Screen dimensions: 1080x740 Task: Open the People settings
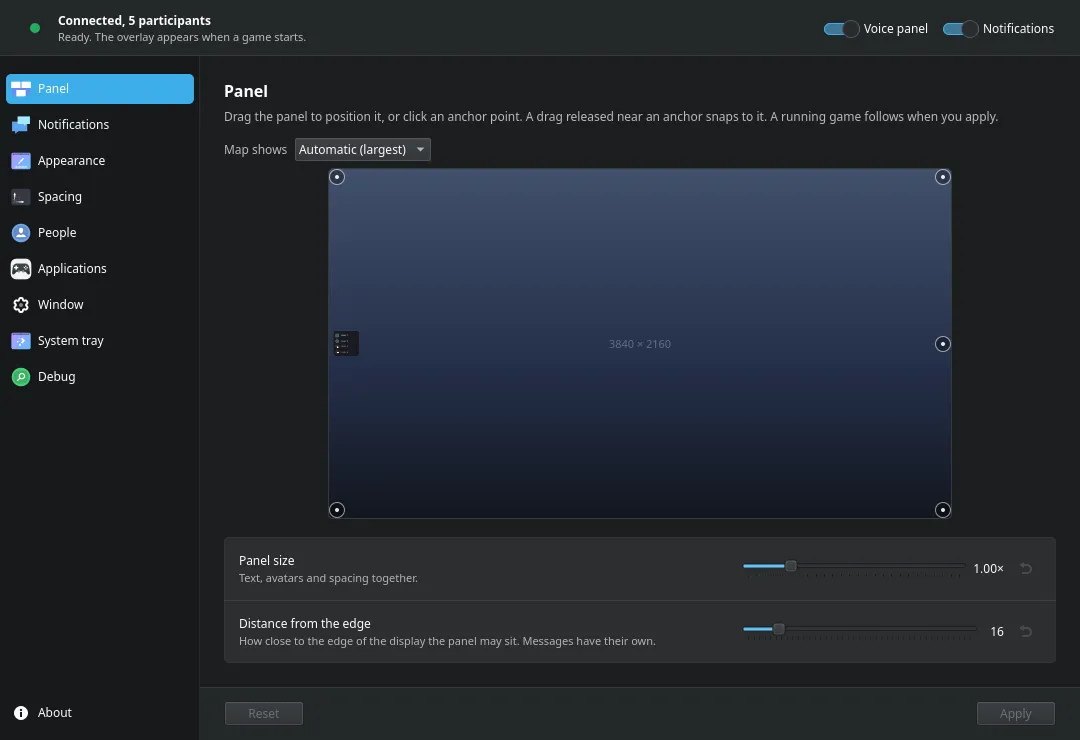click(100, 233)
